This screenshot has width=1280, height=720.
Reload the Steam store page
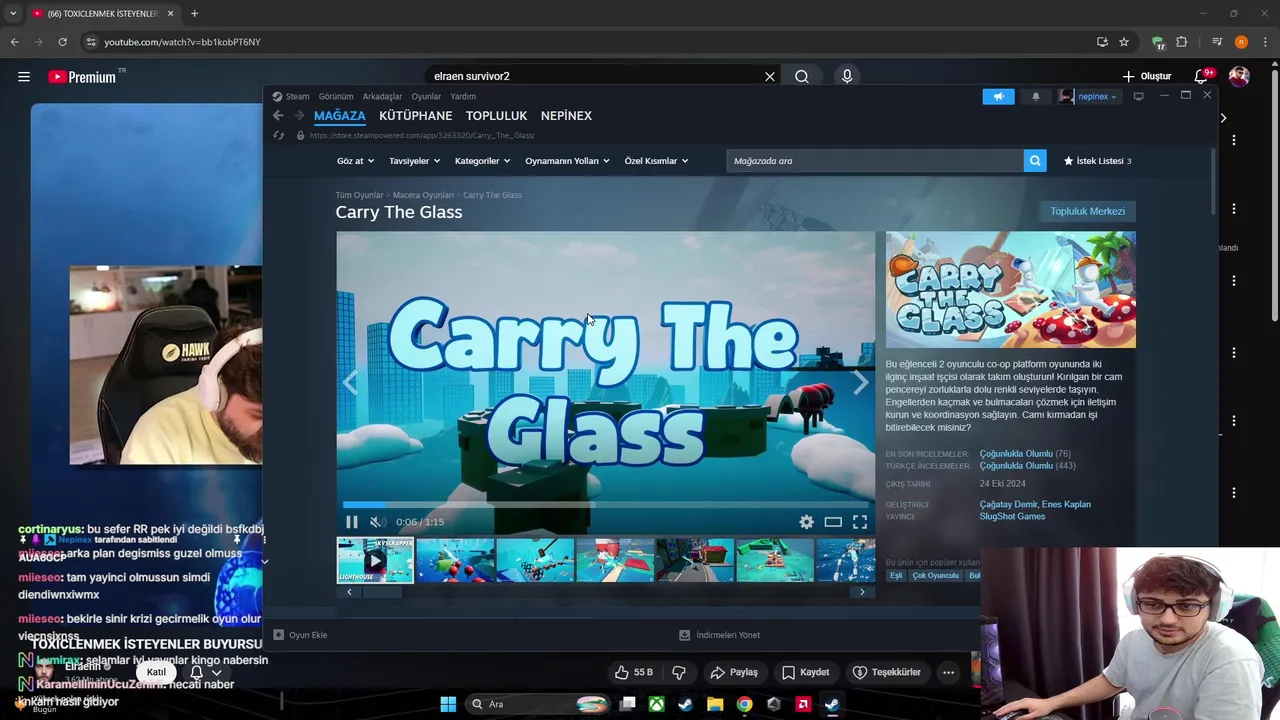[x=279, y=135]
